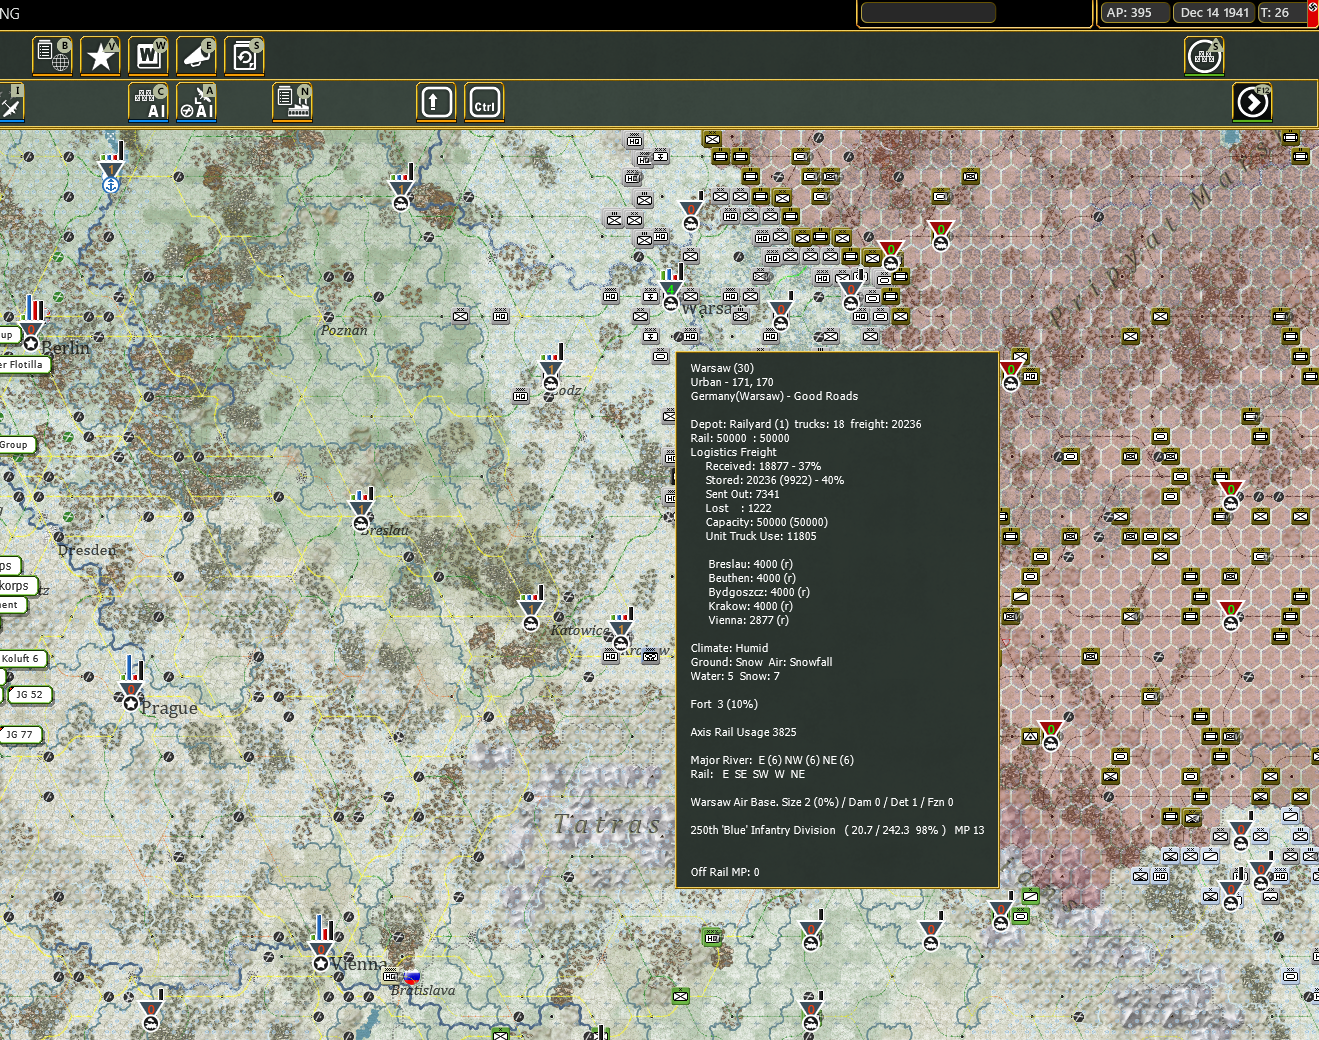
Task: Click the Dec 14 1941 date display
Action: [x=1214, y=13]
